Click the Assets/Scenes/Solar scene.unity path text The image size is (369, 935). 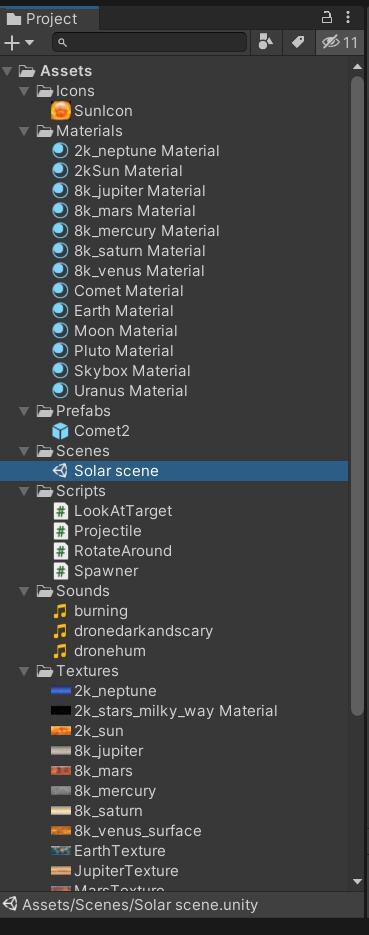pos(140,905)
